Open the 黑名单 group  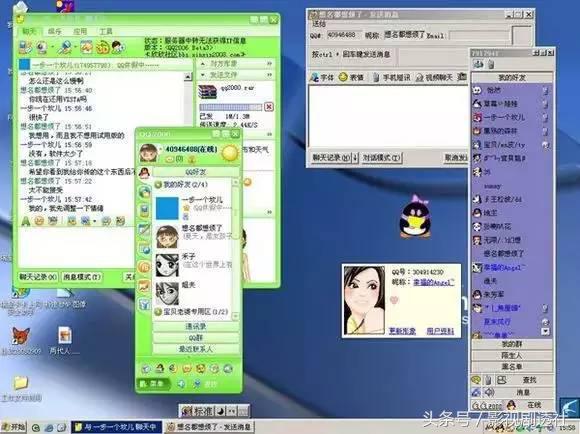point(512,367)
